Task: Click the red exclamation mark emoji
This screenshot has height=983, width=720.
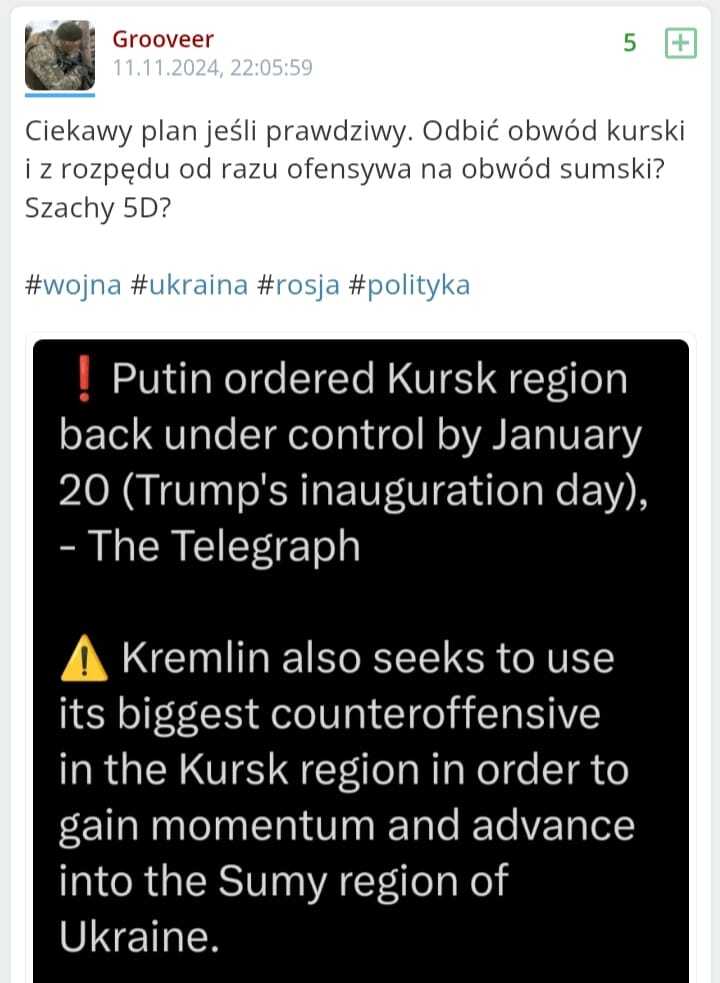Action: (84, 380)
